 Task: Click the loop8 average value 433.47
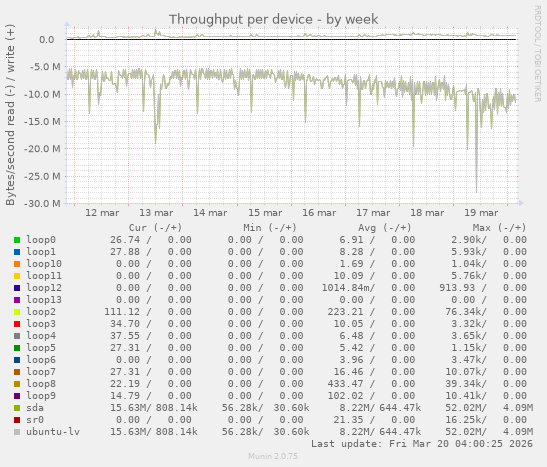click(x=345, y=384)
